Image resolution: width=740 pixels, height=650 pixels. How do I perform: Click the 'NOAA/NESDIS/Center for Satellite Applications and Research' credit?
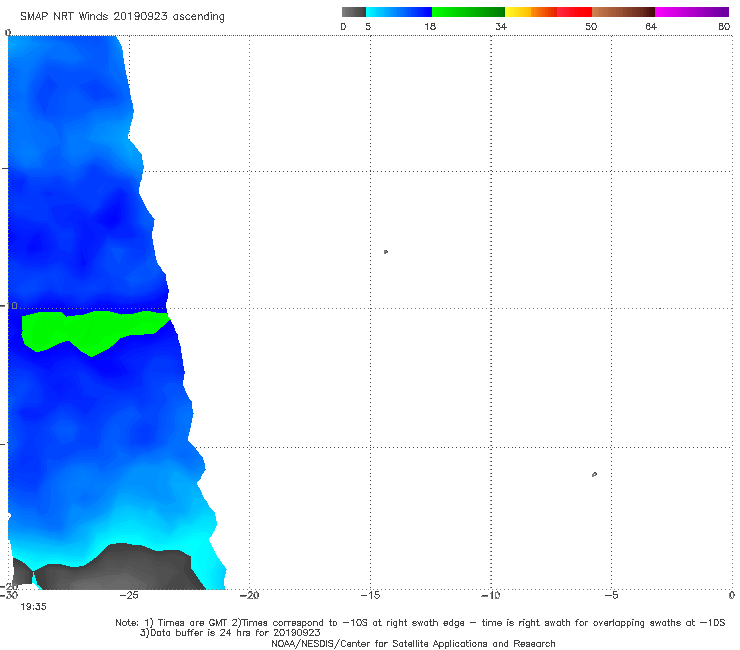click(413, 644)
